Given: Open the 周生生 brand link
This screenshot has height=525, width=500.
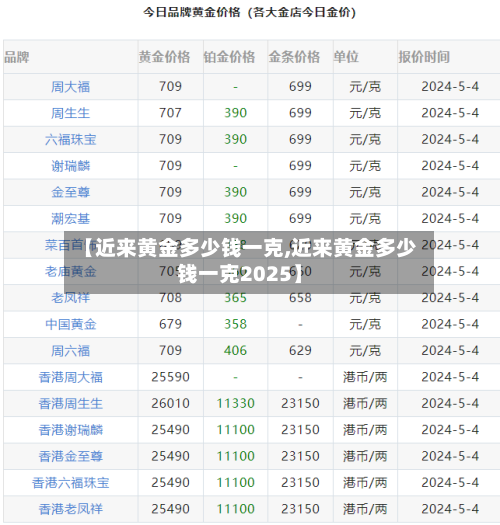Looking at the screenshot, I should pos(70,113).
